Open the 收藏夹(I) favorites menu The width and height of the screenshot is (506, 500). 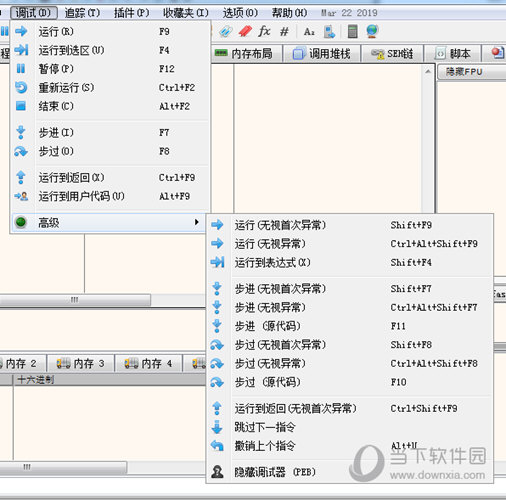186,13
